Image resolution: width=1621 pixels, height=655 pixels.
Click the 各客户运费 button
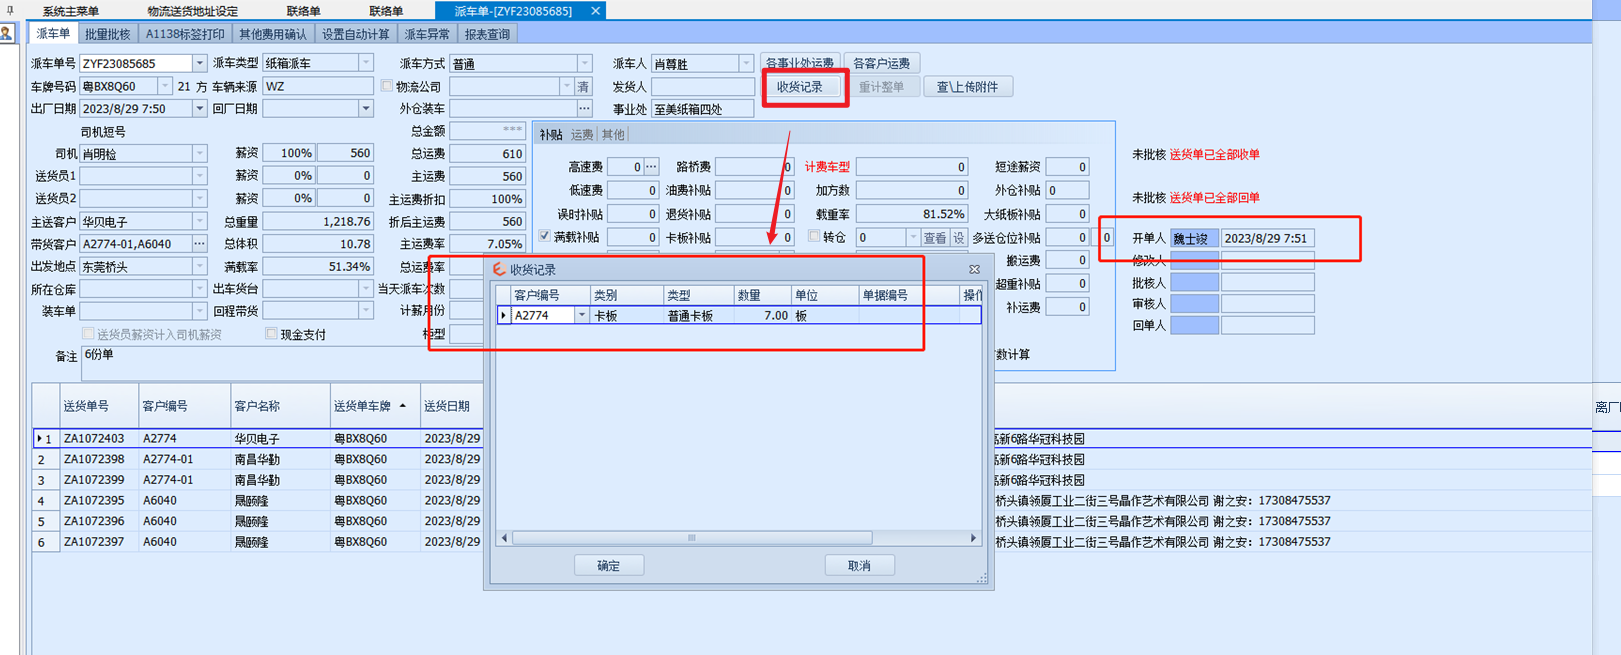pos(881,63)
